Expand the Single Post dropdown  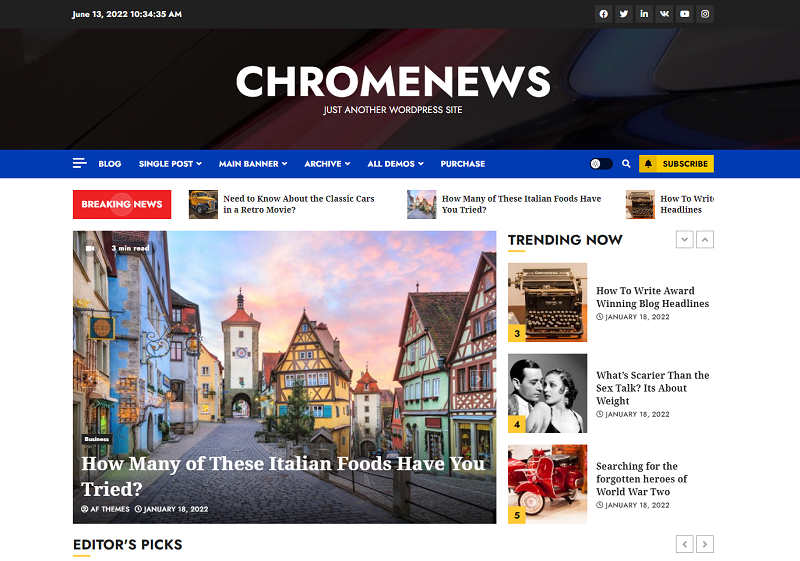pyautogui.click(x=170, y=164)
